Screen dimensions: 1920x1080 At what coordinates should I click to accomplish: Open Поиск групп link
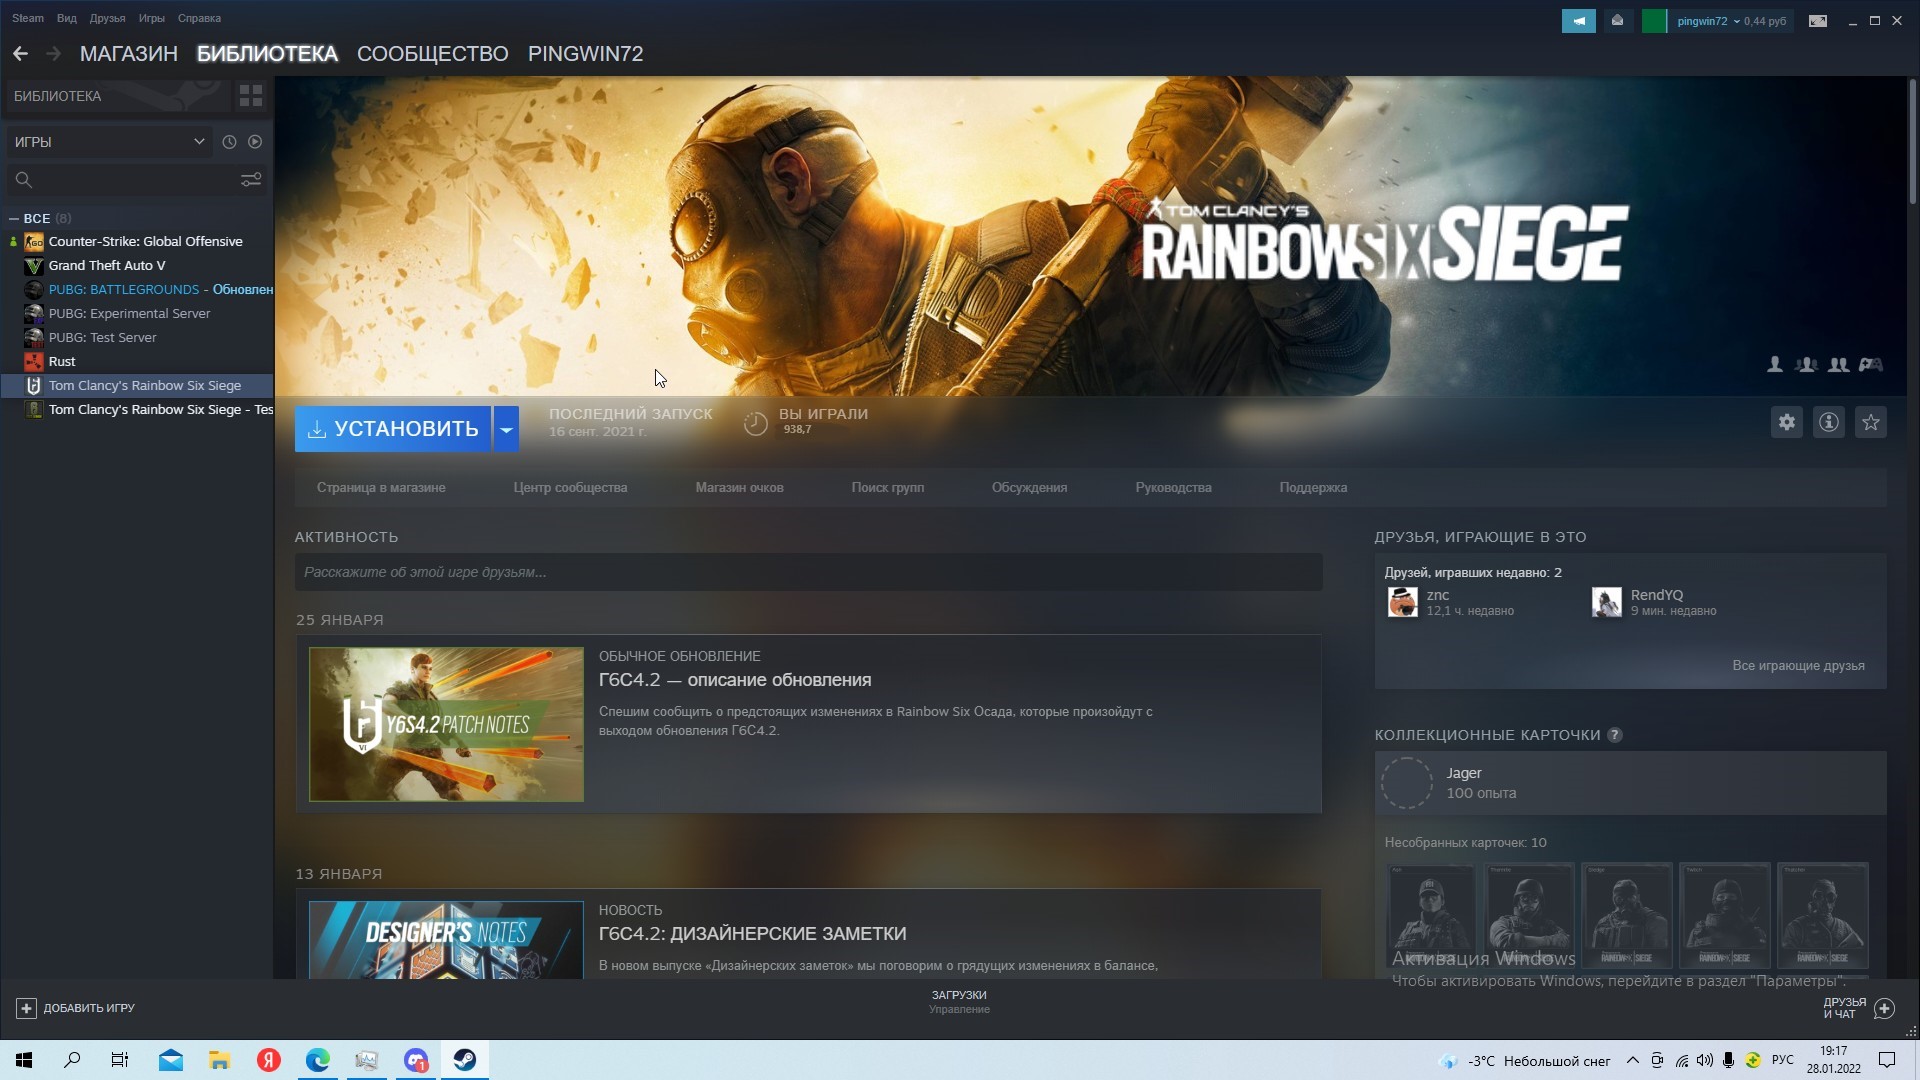coord(888,488)
